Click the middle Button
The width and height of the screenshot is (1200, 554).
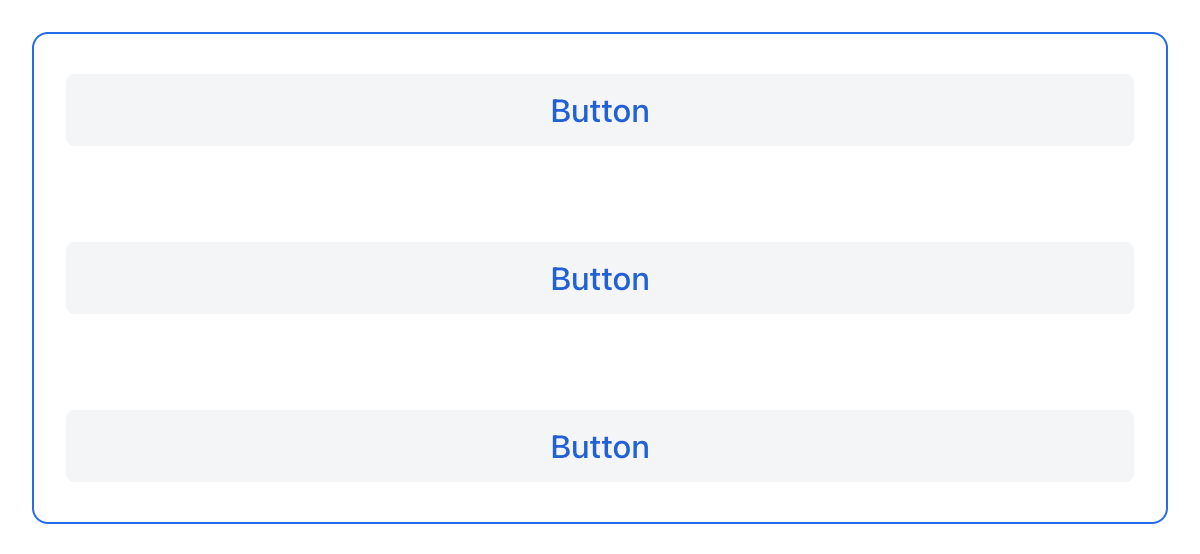(x=600, y=278)
